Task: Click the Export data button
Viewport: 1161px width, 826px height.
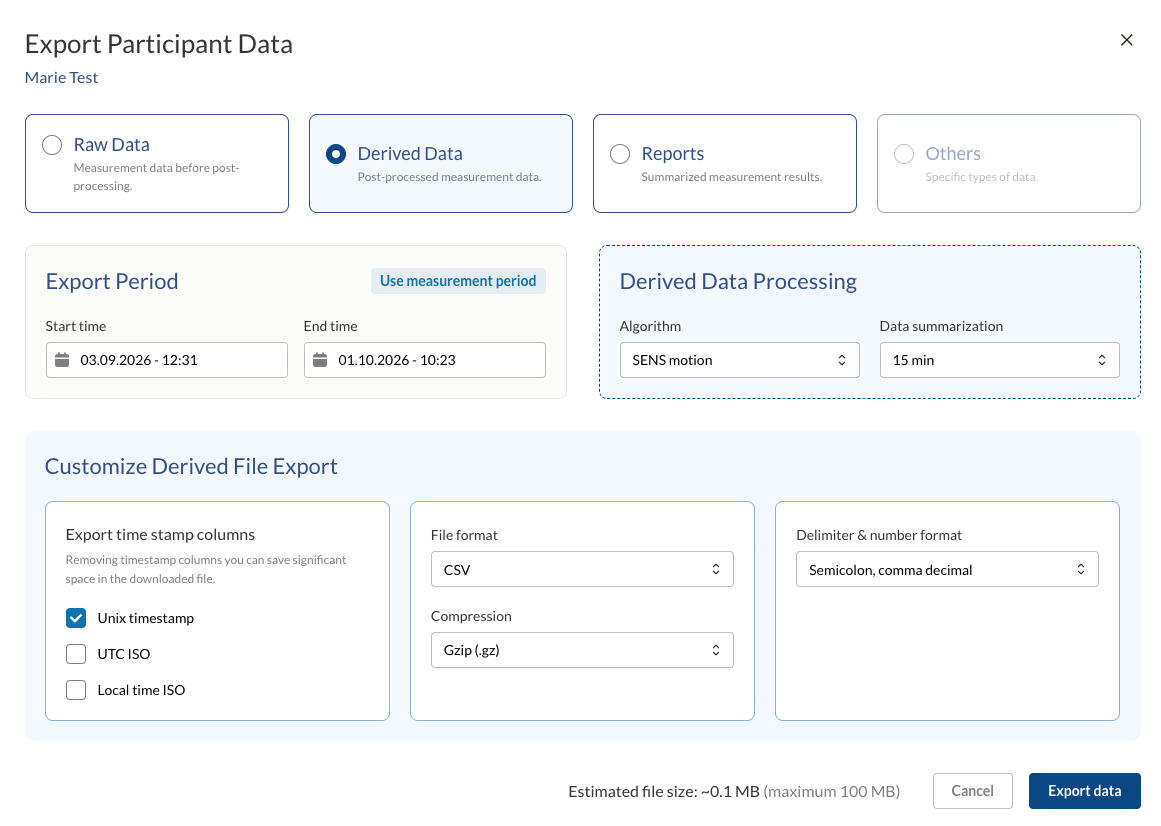Action: point(1084,791)
